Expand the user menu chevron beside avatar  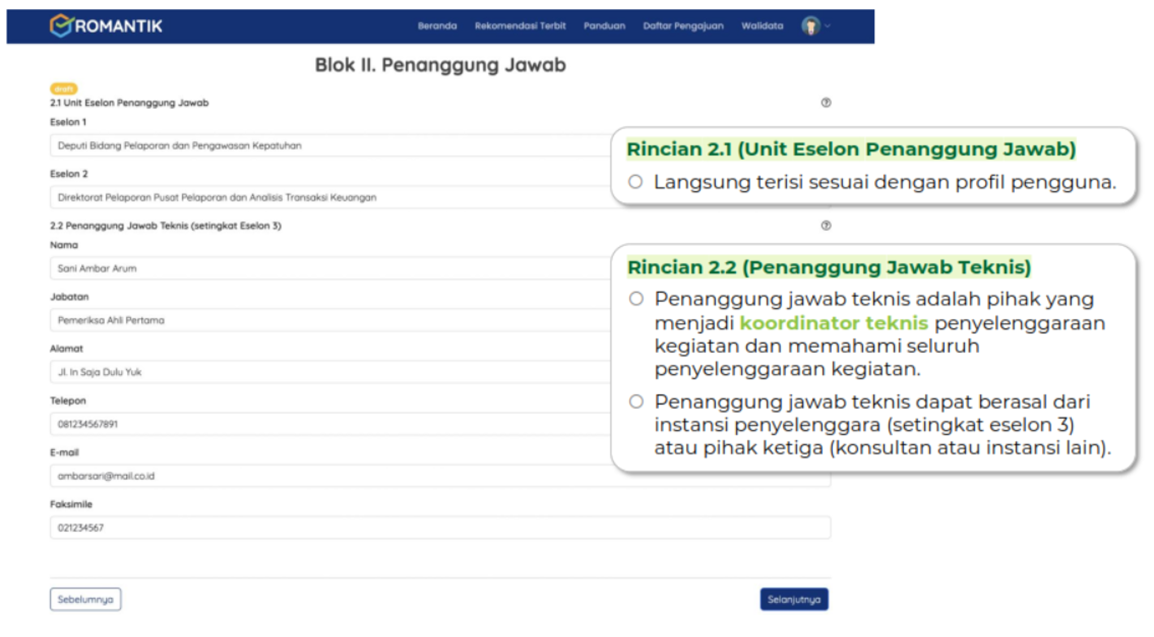click(828, 26)
